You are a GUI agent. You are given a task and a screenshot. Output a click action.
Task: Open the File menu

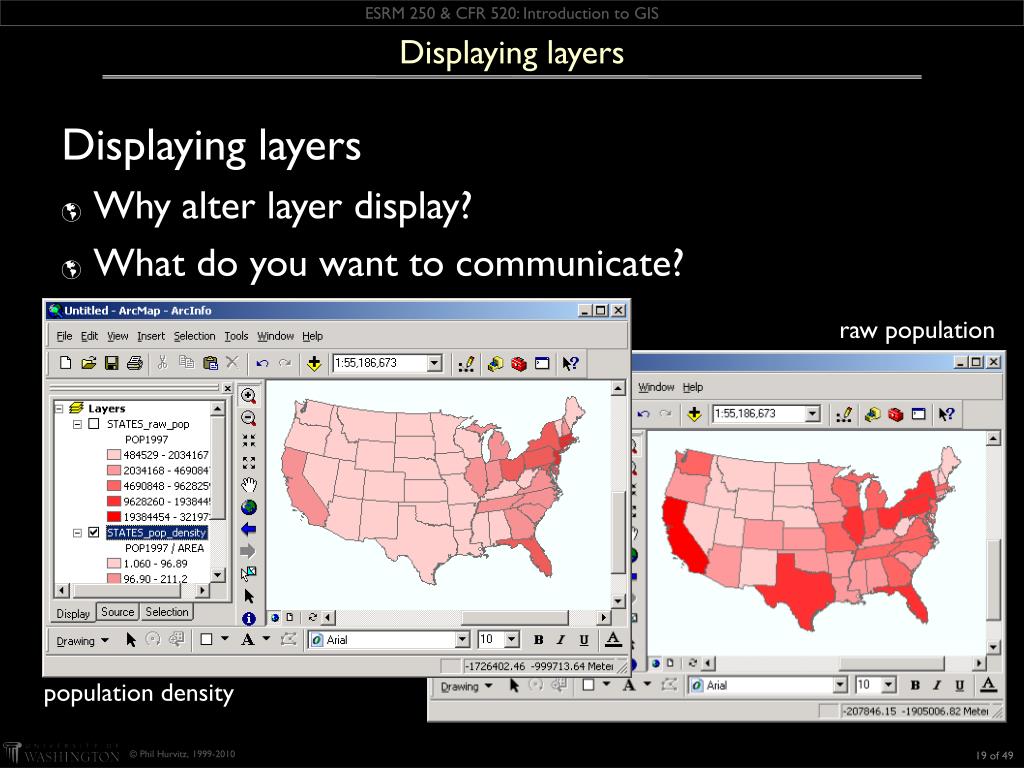pos(65,336)
